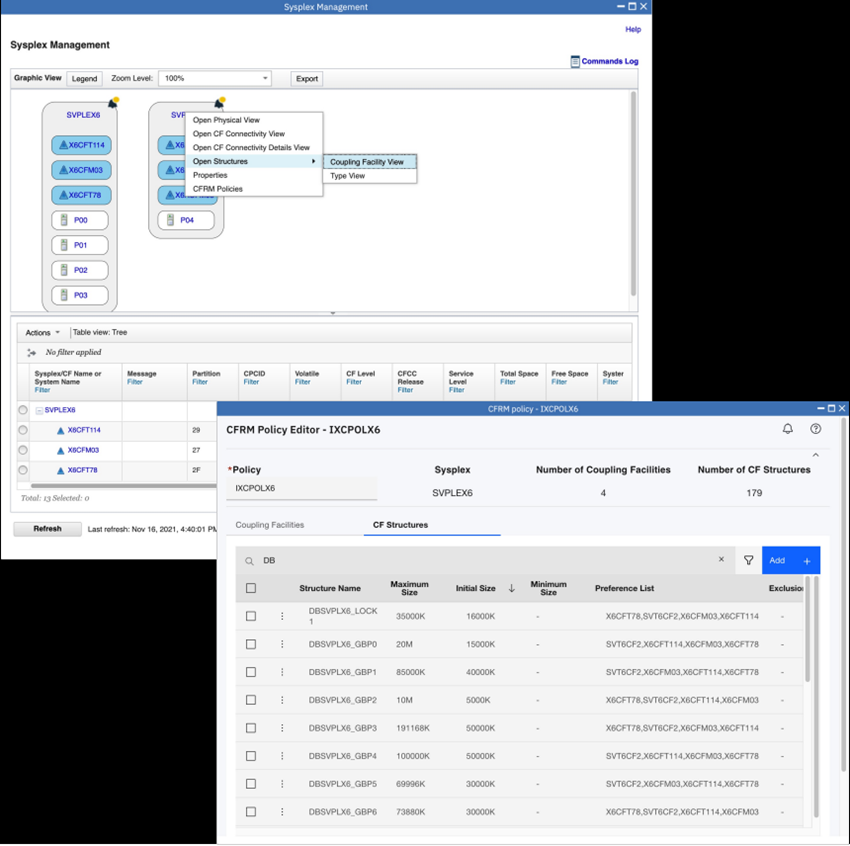Check the DBSVPLX6_LOCK1 row checkbox
Image resolution: width=850 pixels, height=846 pixels.
click(x=250, y=616)
